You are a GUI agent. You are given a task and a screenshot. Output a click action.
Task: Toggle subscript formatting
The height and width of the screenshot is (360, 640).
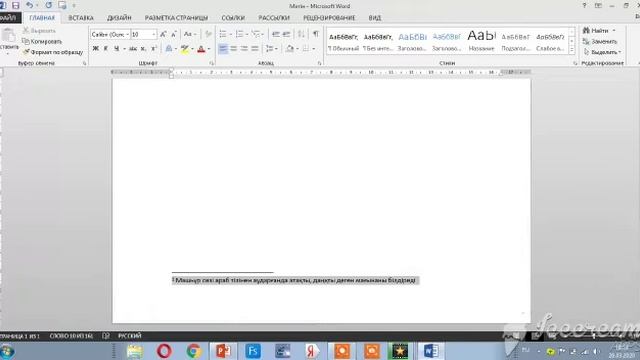coord(143,49)
